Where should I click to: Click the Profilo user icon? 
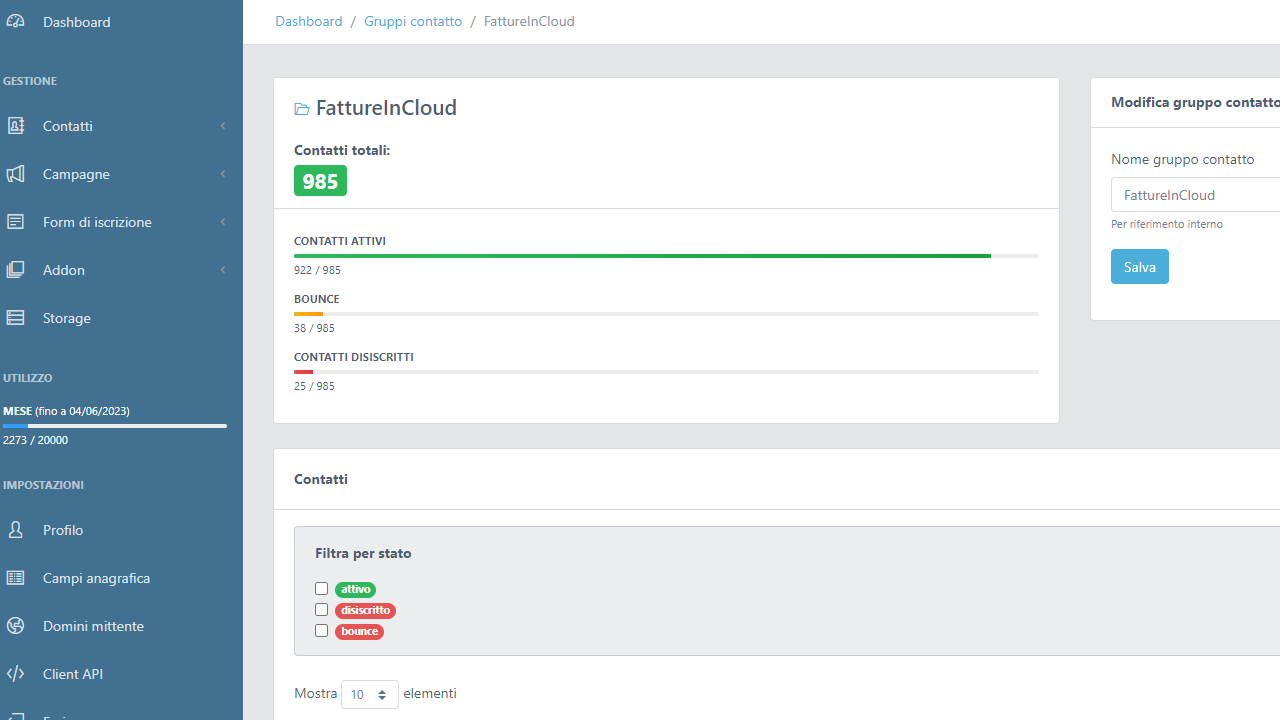[x=15, y=529]
